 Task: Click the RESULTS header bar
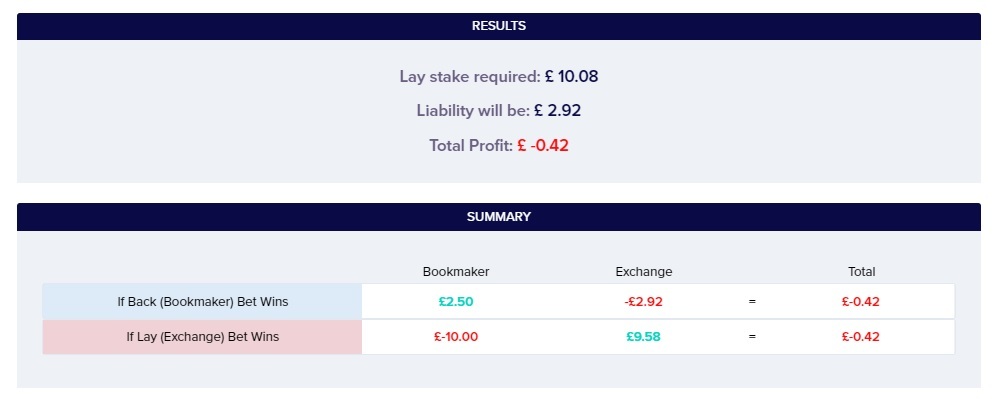[x=499, y=26]
